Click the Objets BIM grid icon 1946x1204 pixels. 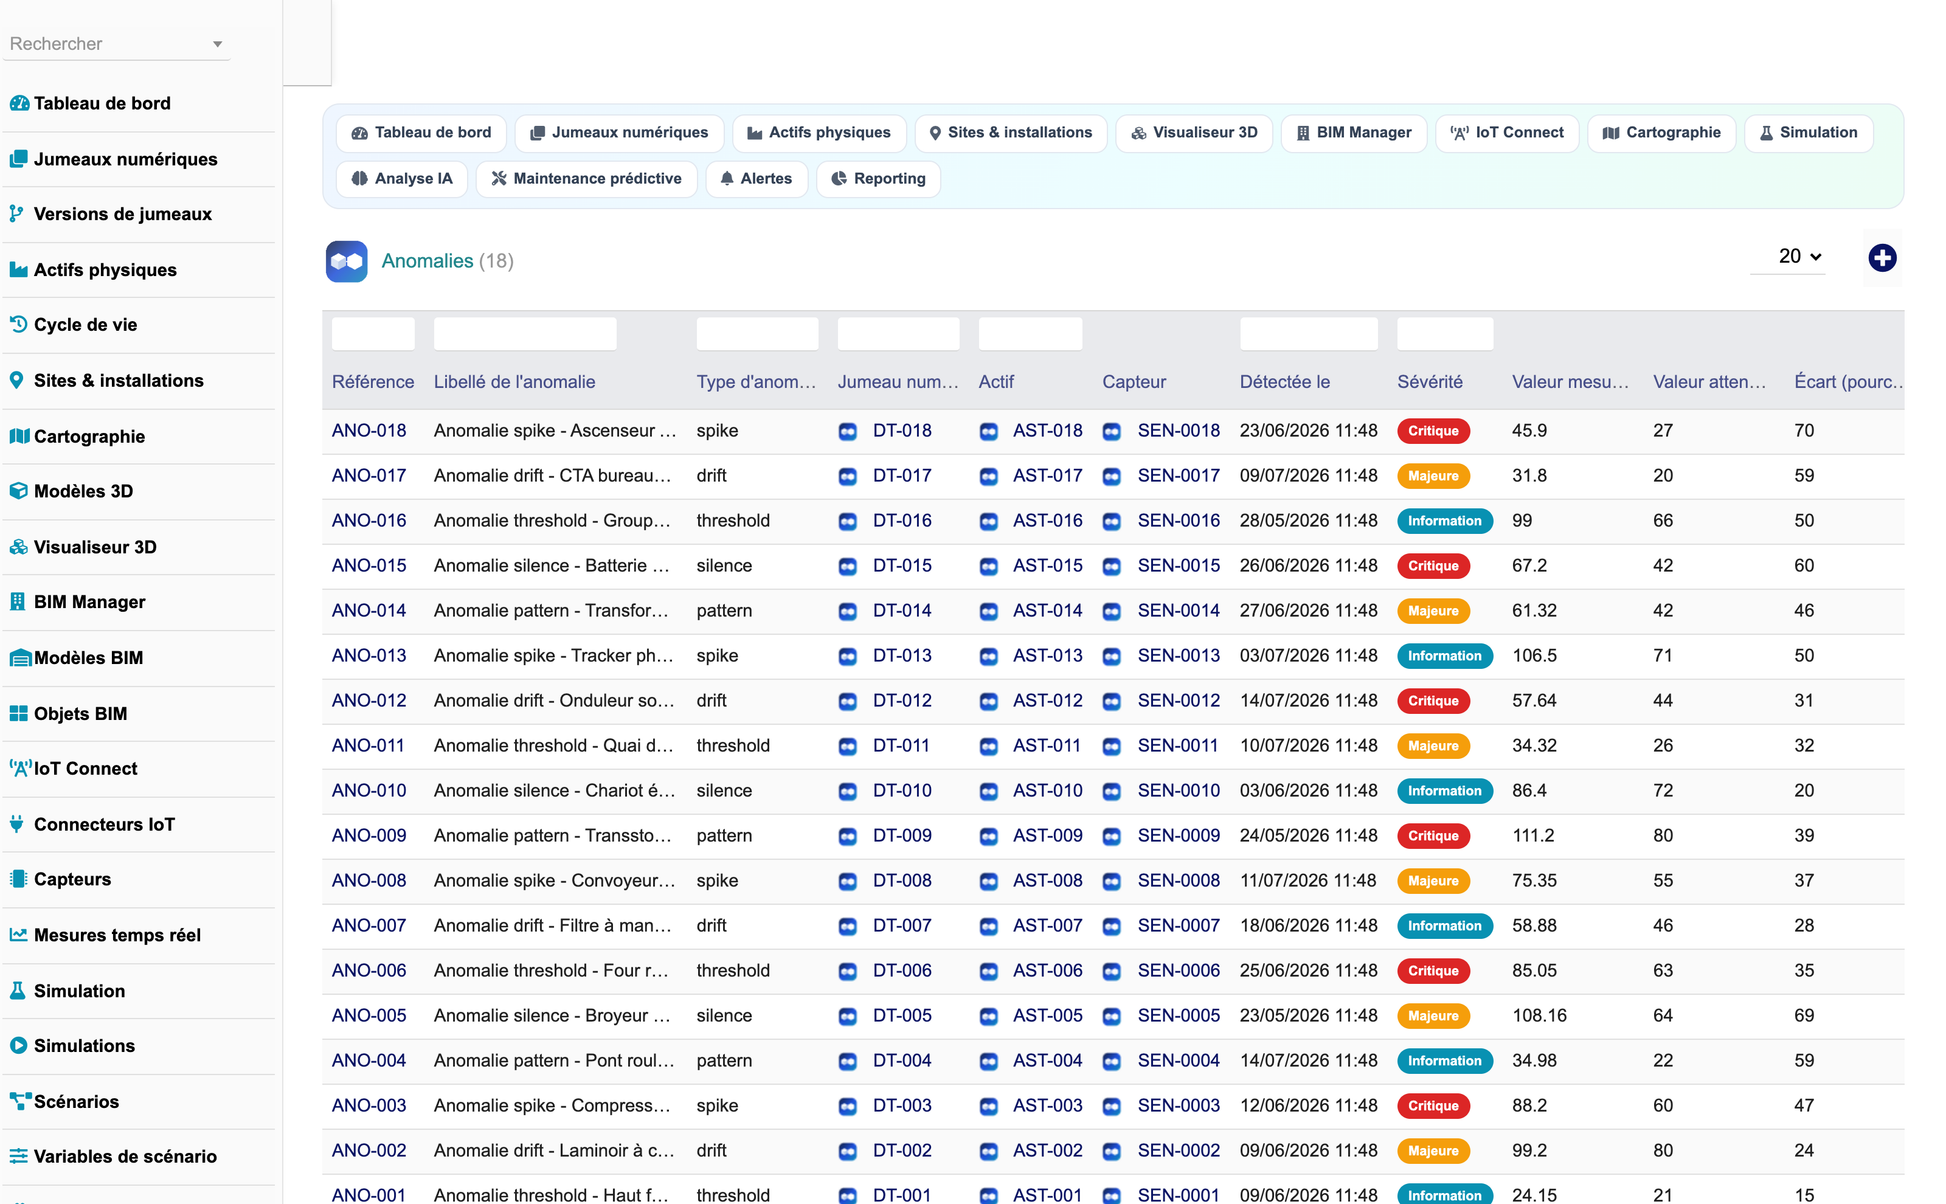tap(19, 713)
